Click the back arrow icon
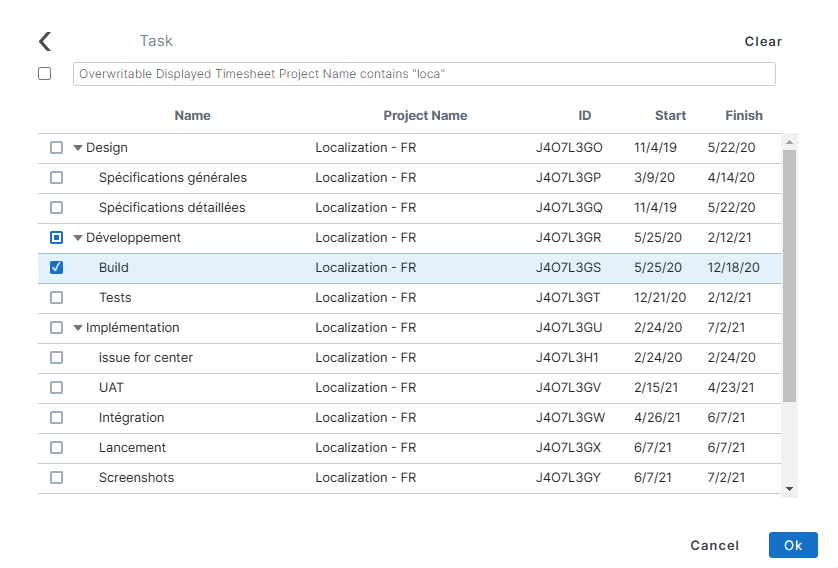838x568 pixels. (x=44, y=41)
